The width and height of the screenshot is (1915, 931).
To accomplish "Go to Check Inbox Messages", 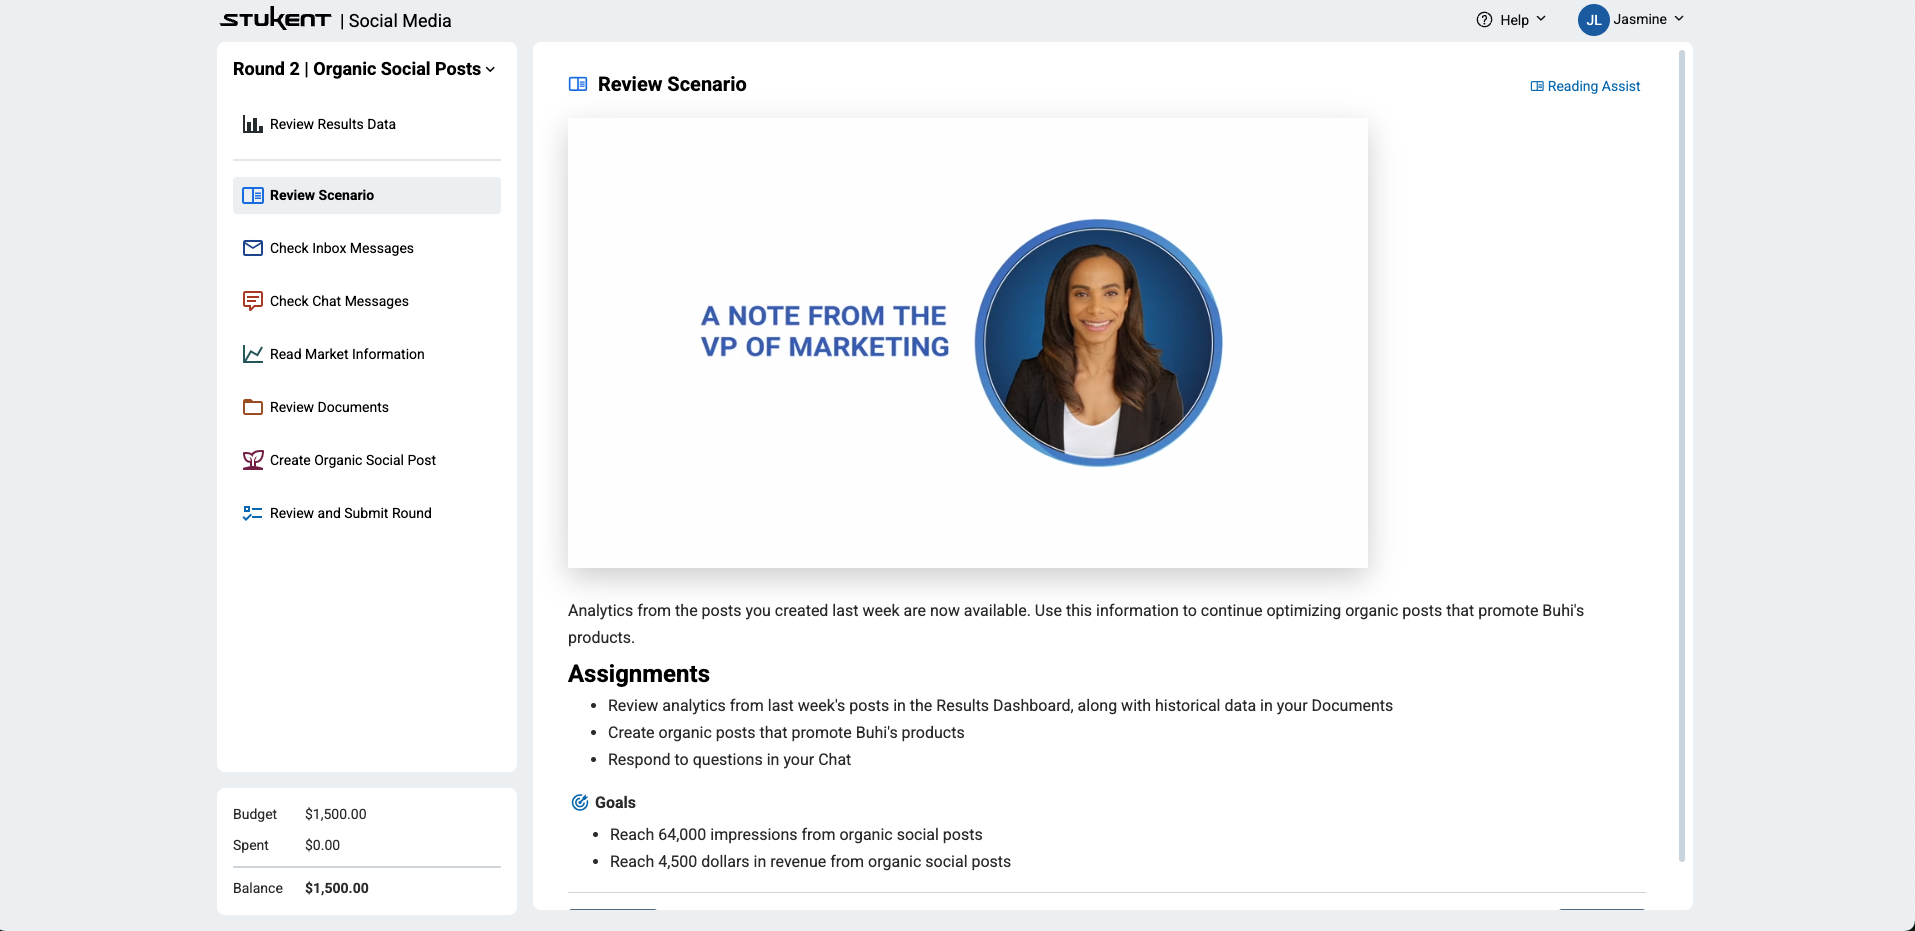I will coord(367,248).
